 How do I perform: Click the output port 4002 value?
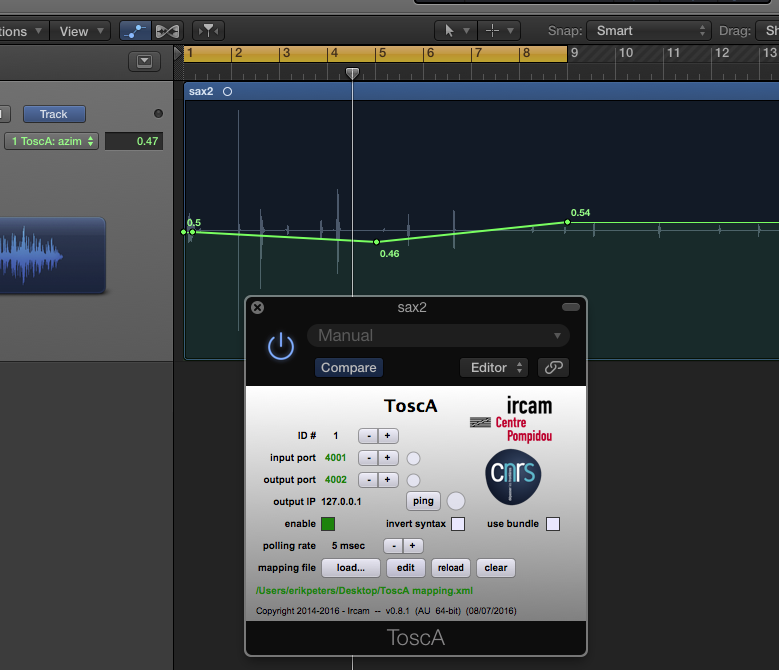coord(336,480)
